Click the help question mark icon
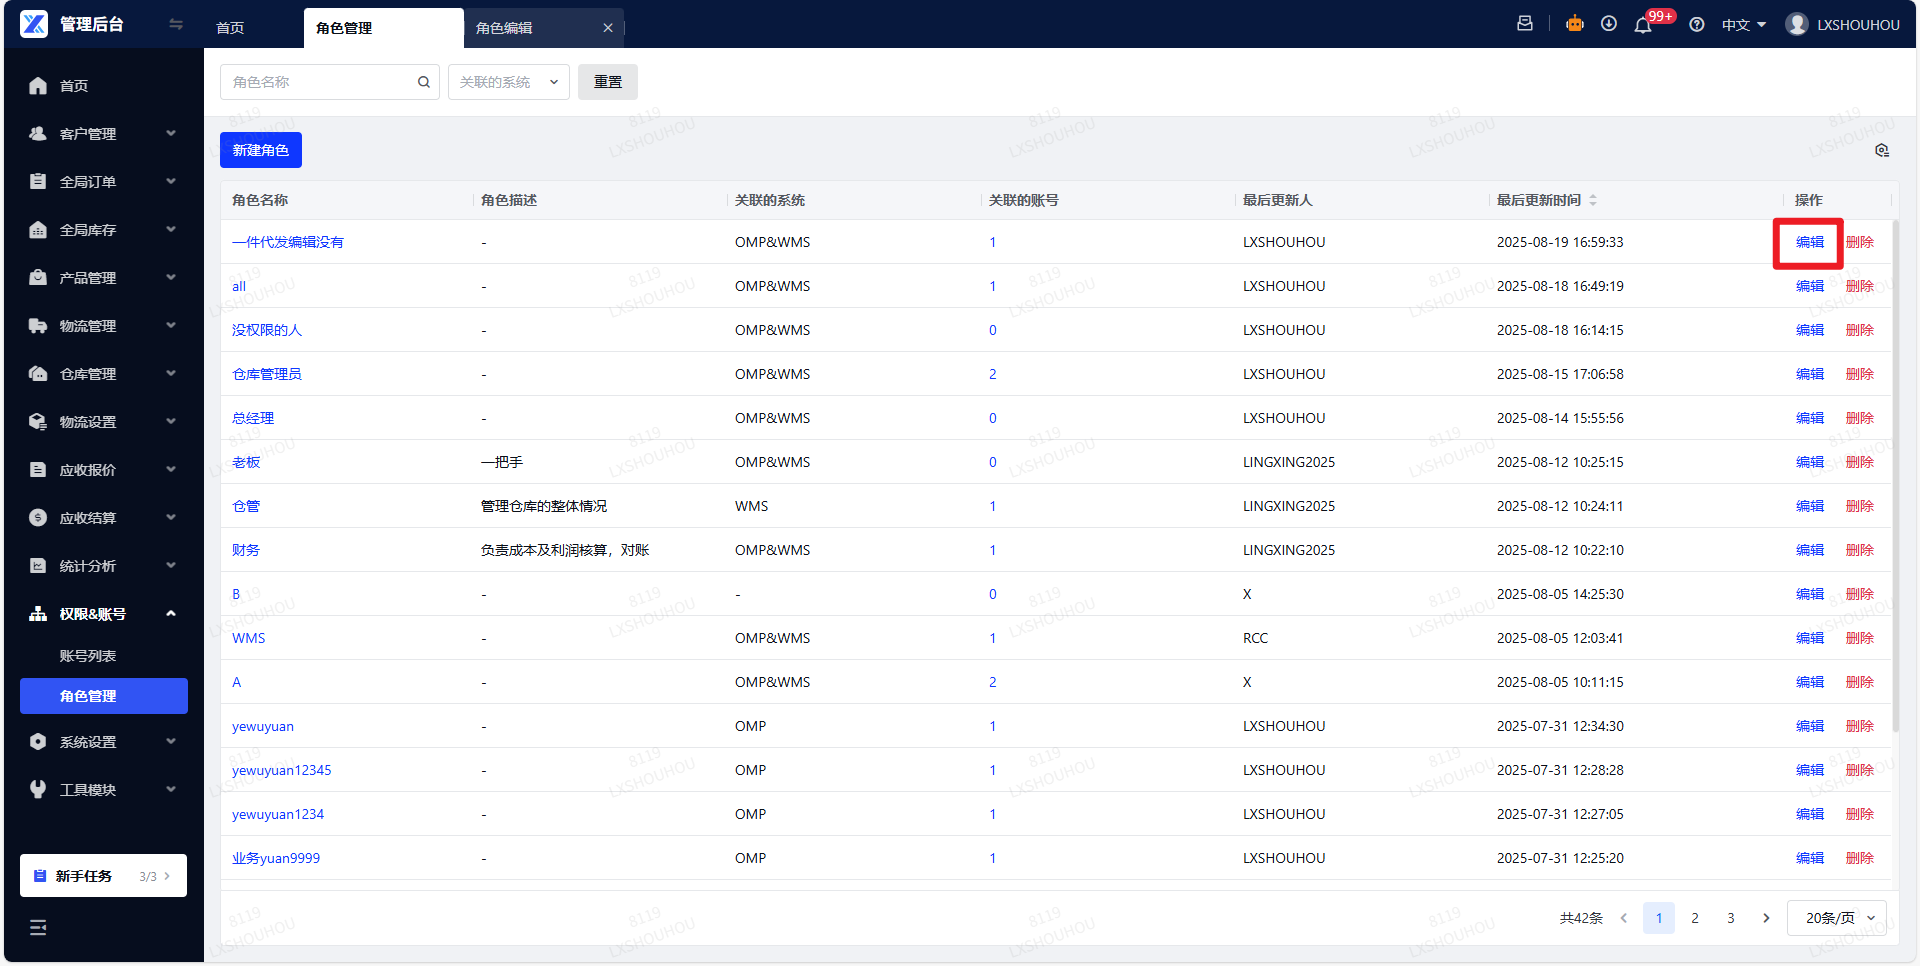Screen dimensions: 1920x966 (x=1697, y=25)
